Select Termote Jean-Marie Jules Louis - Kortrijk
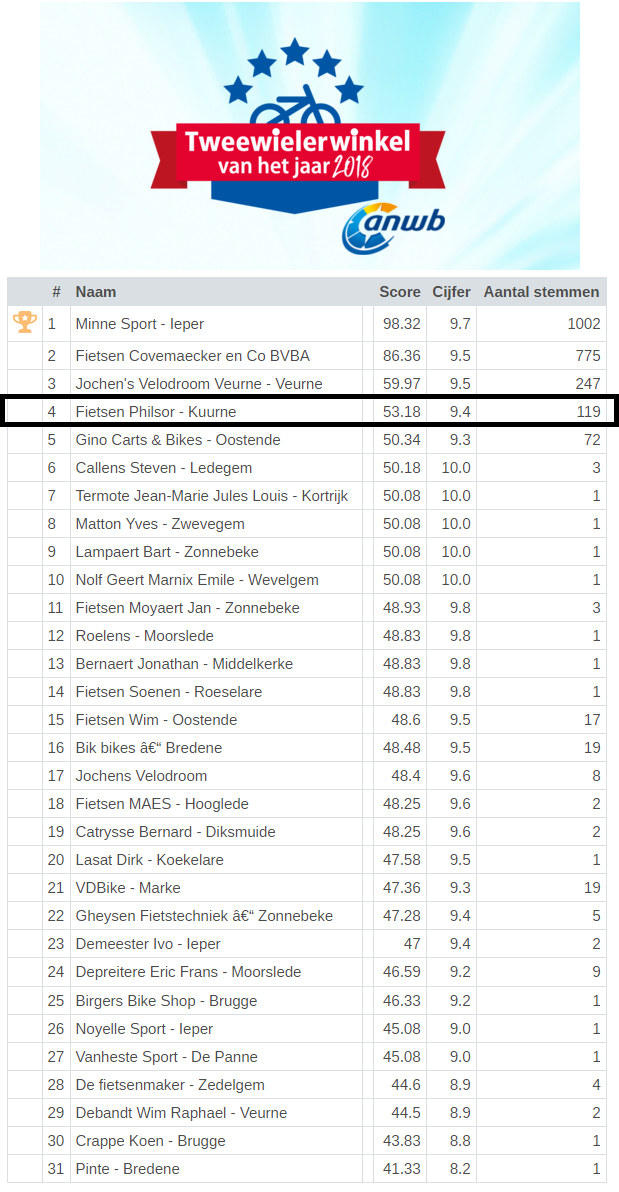 pos(307,496)
